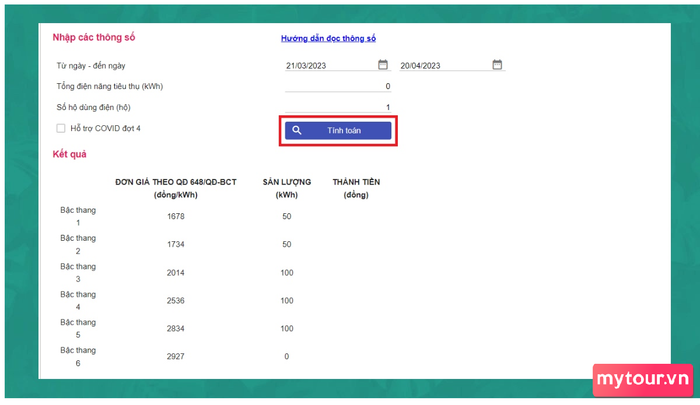
Task: Select the Bậc thang 5 row label
Action: tap(78, 328)
